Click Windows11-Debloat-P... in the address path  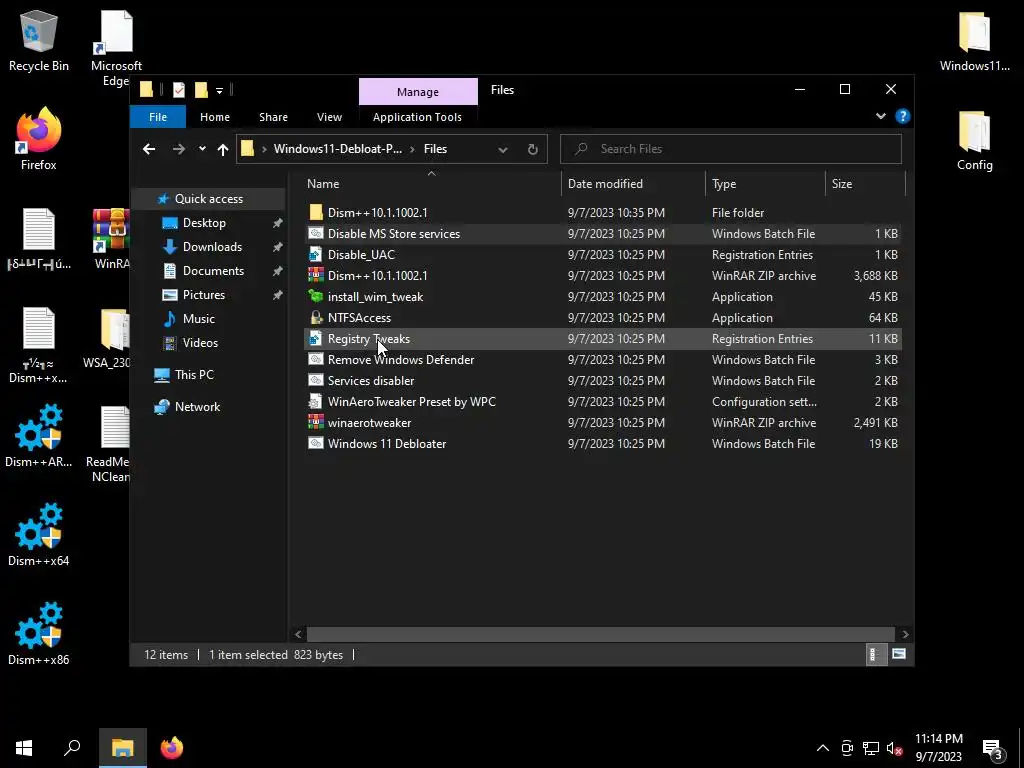tap(338, 149)
